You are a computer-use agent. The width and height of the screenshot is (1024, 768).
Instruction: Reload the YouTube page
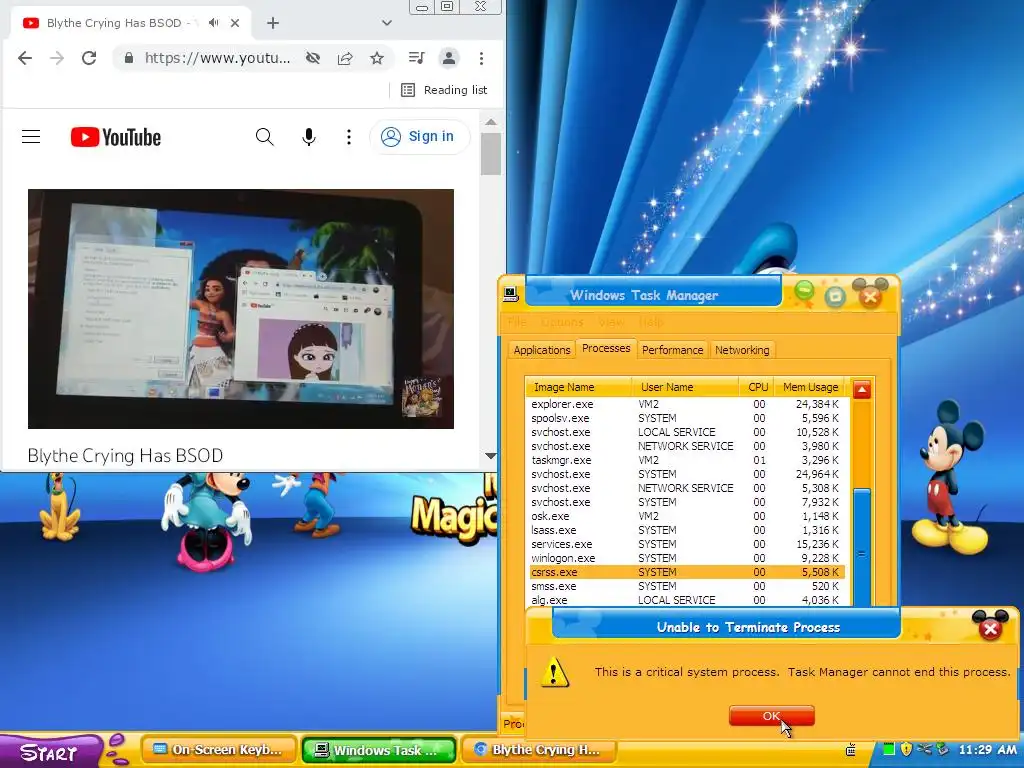89,58
